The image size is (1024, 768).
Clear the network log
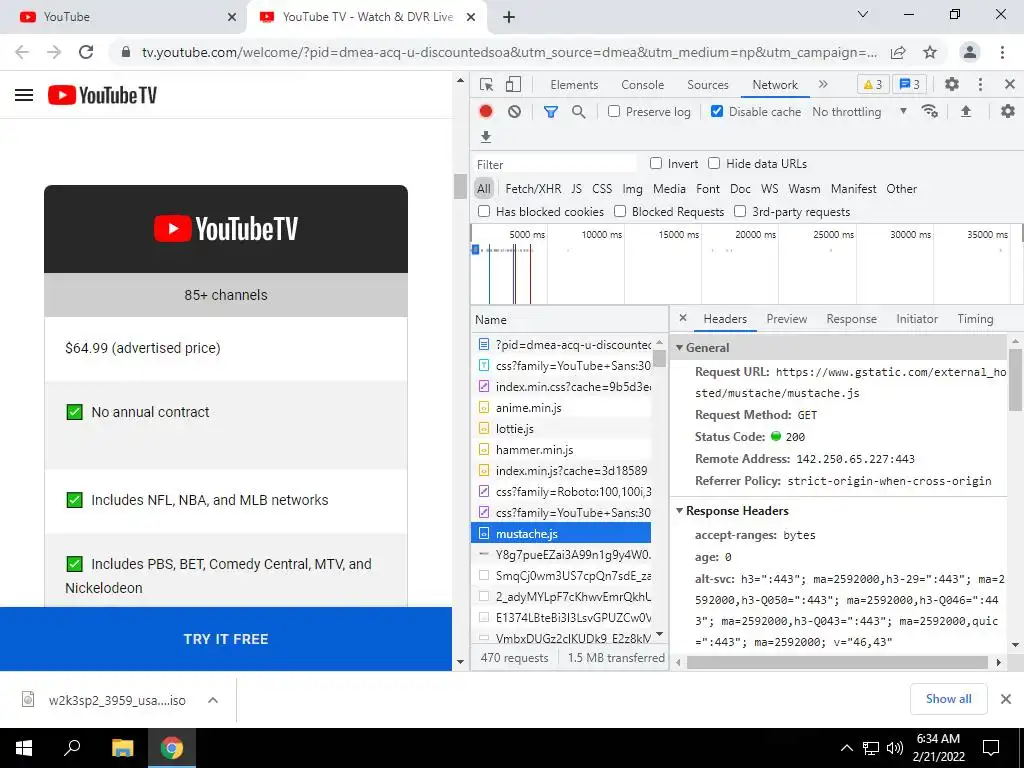point(515,112)
